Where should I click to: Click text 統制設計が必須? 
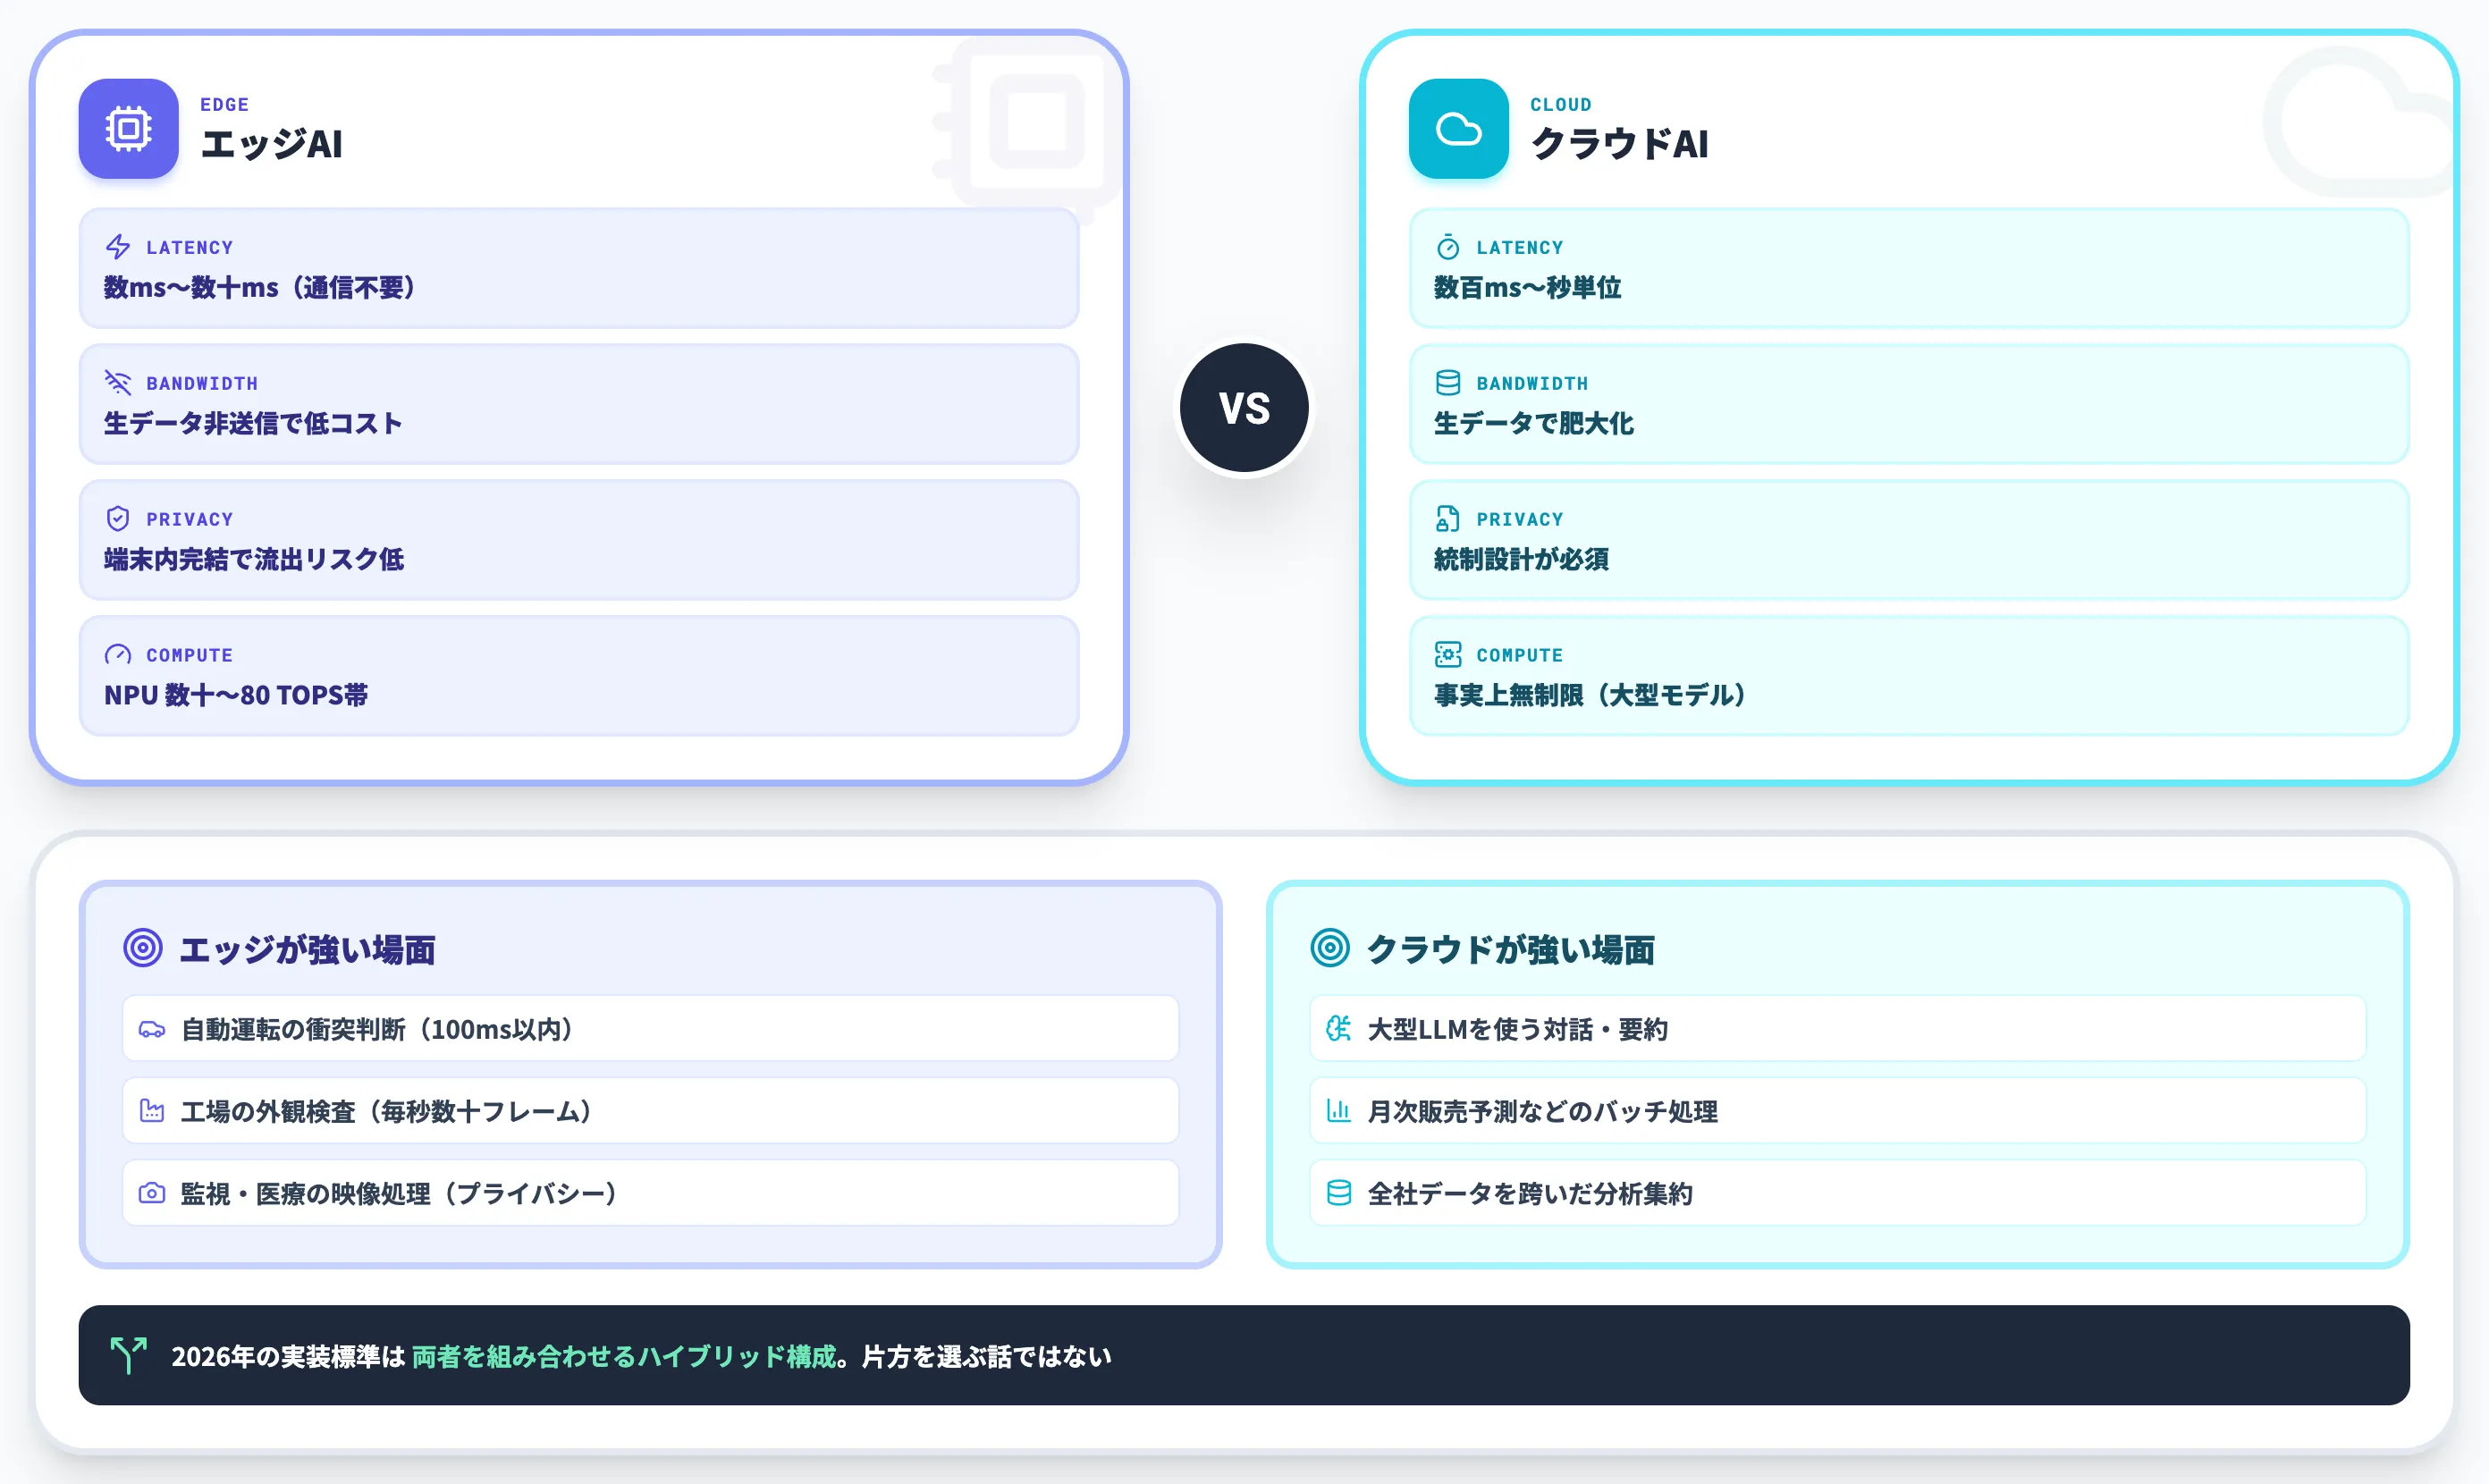pos(1522,560)
